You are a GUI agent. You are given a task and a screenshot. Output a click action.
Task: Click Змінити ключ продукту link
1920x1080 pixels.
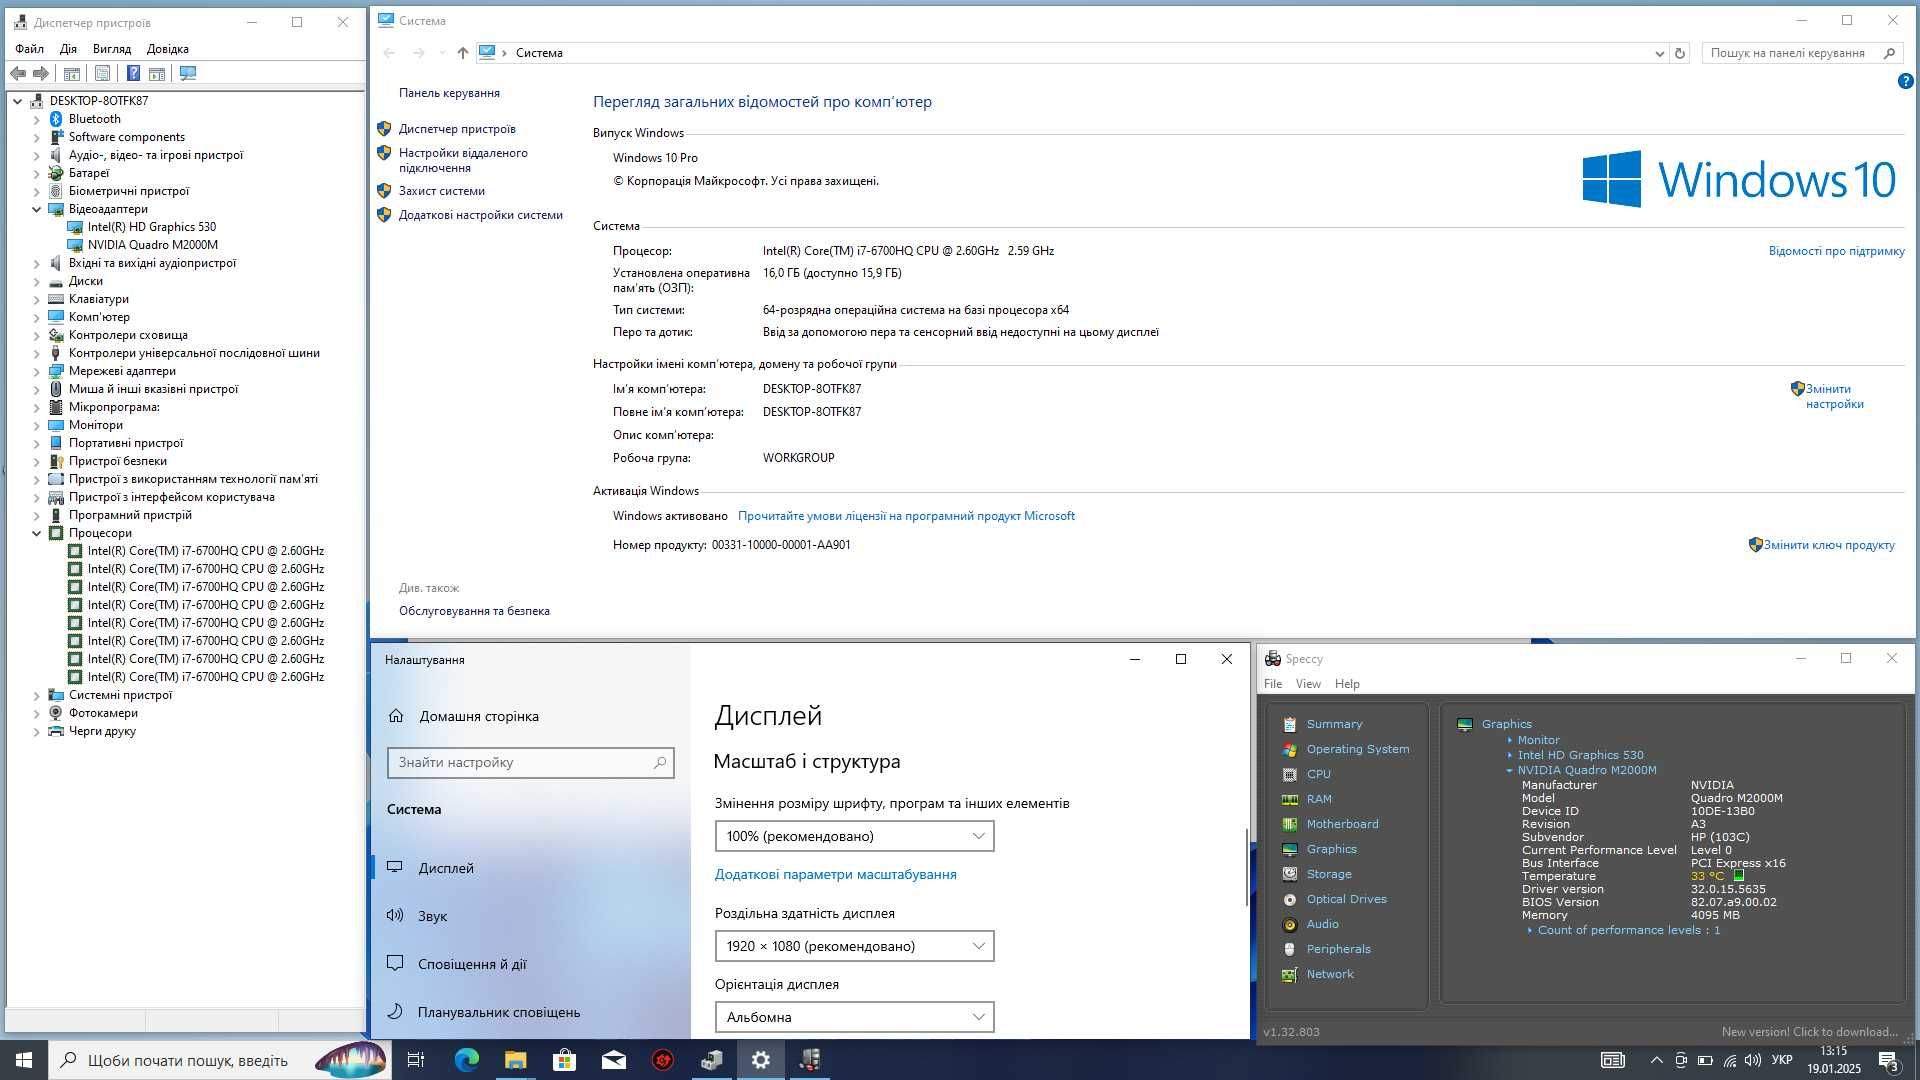[x=1829, y=545]
